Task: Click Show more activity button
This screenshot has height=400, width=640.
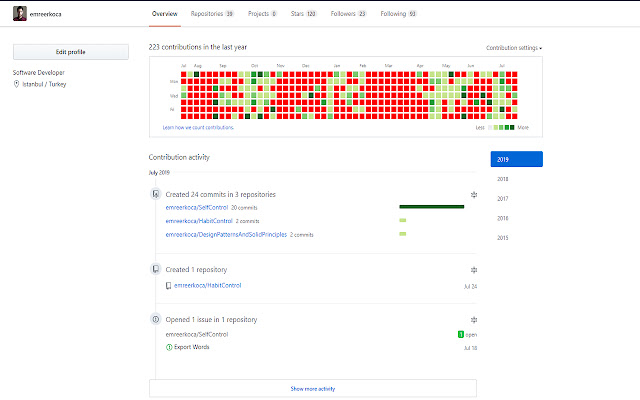Action: (x=313, y=389)
